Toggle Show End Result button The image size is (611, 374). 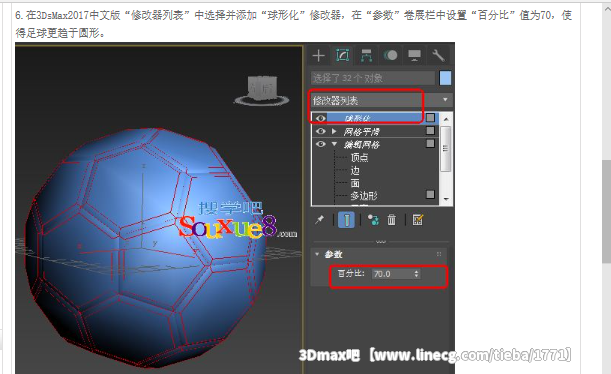pos(346,220)
